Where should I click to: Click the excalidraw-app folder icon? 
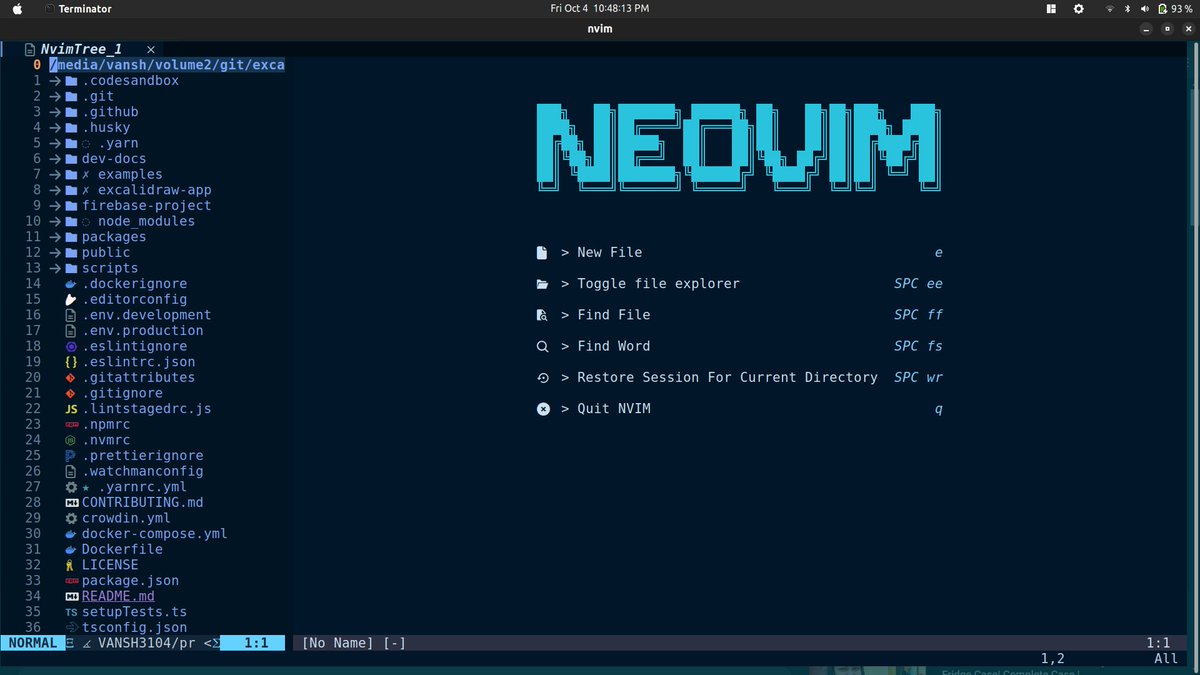pos(71,190)
